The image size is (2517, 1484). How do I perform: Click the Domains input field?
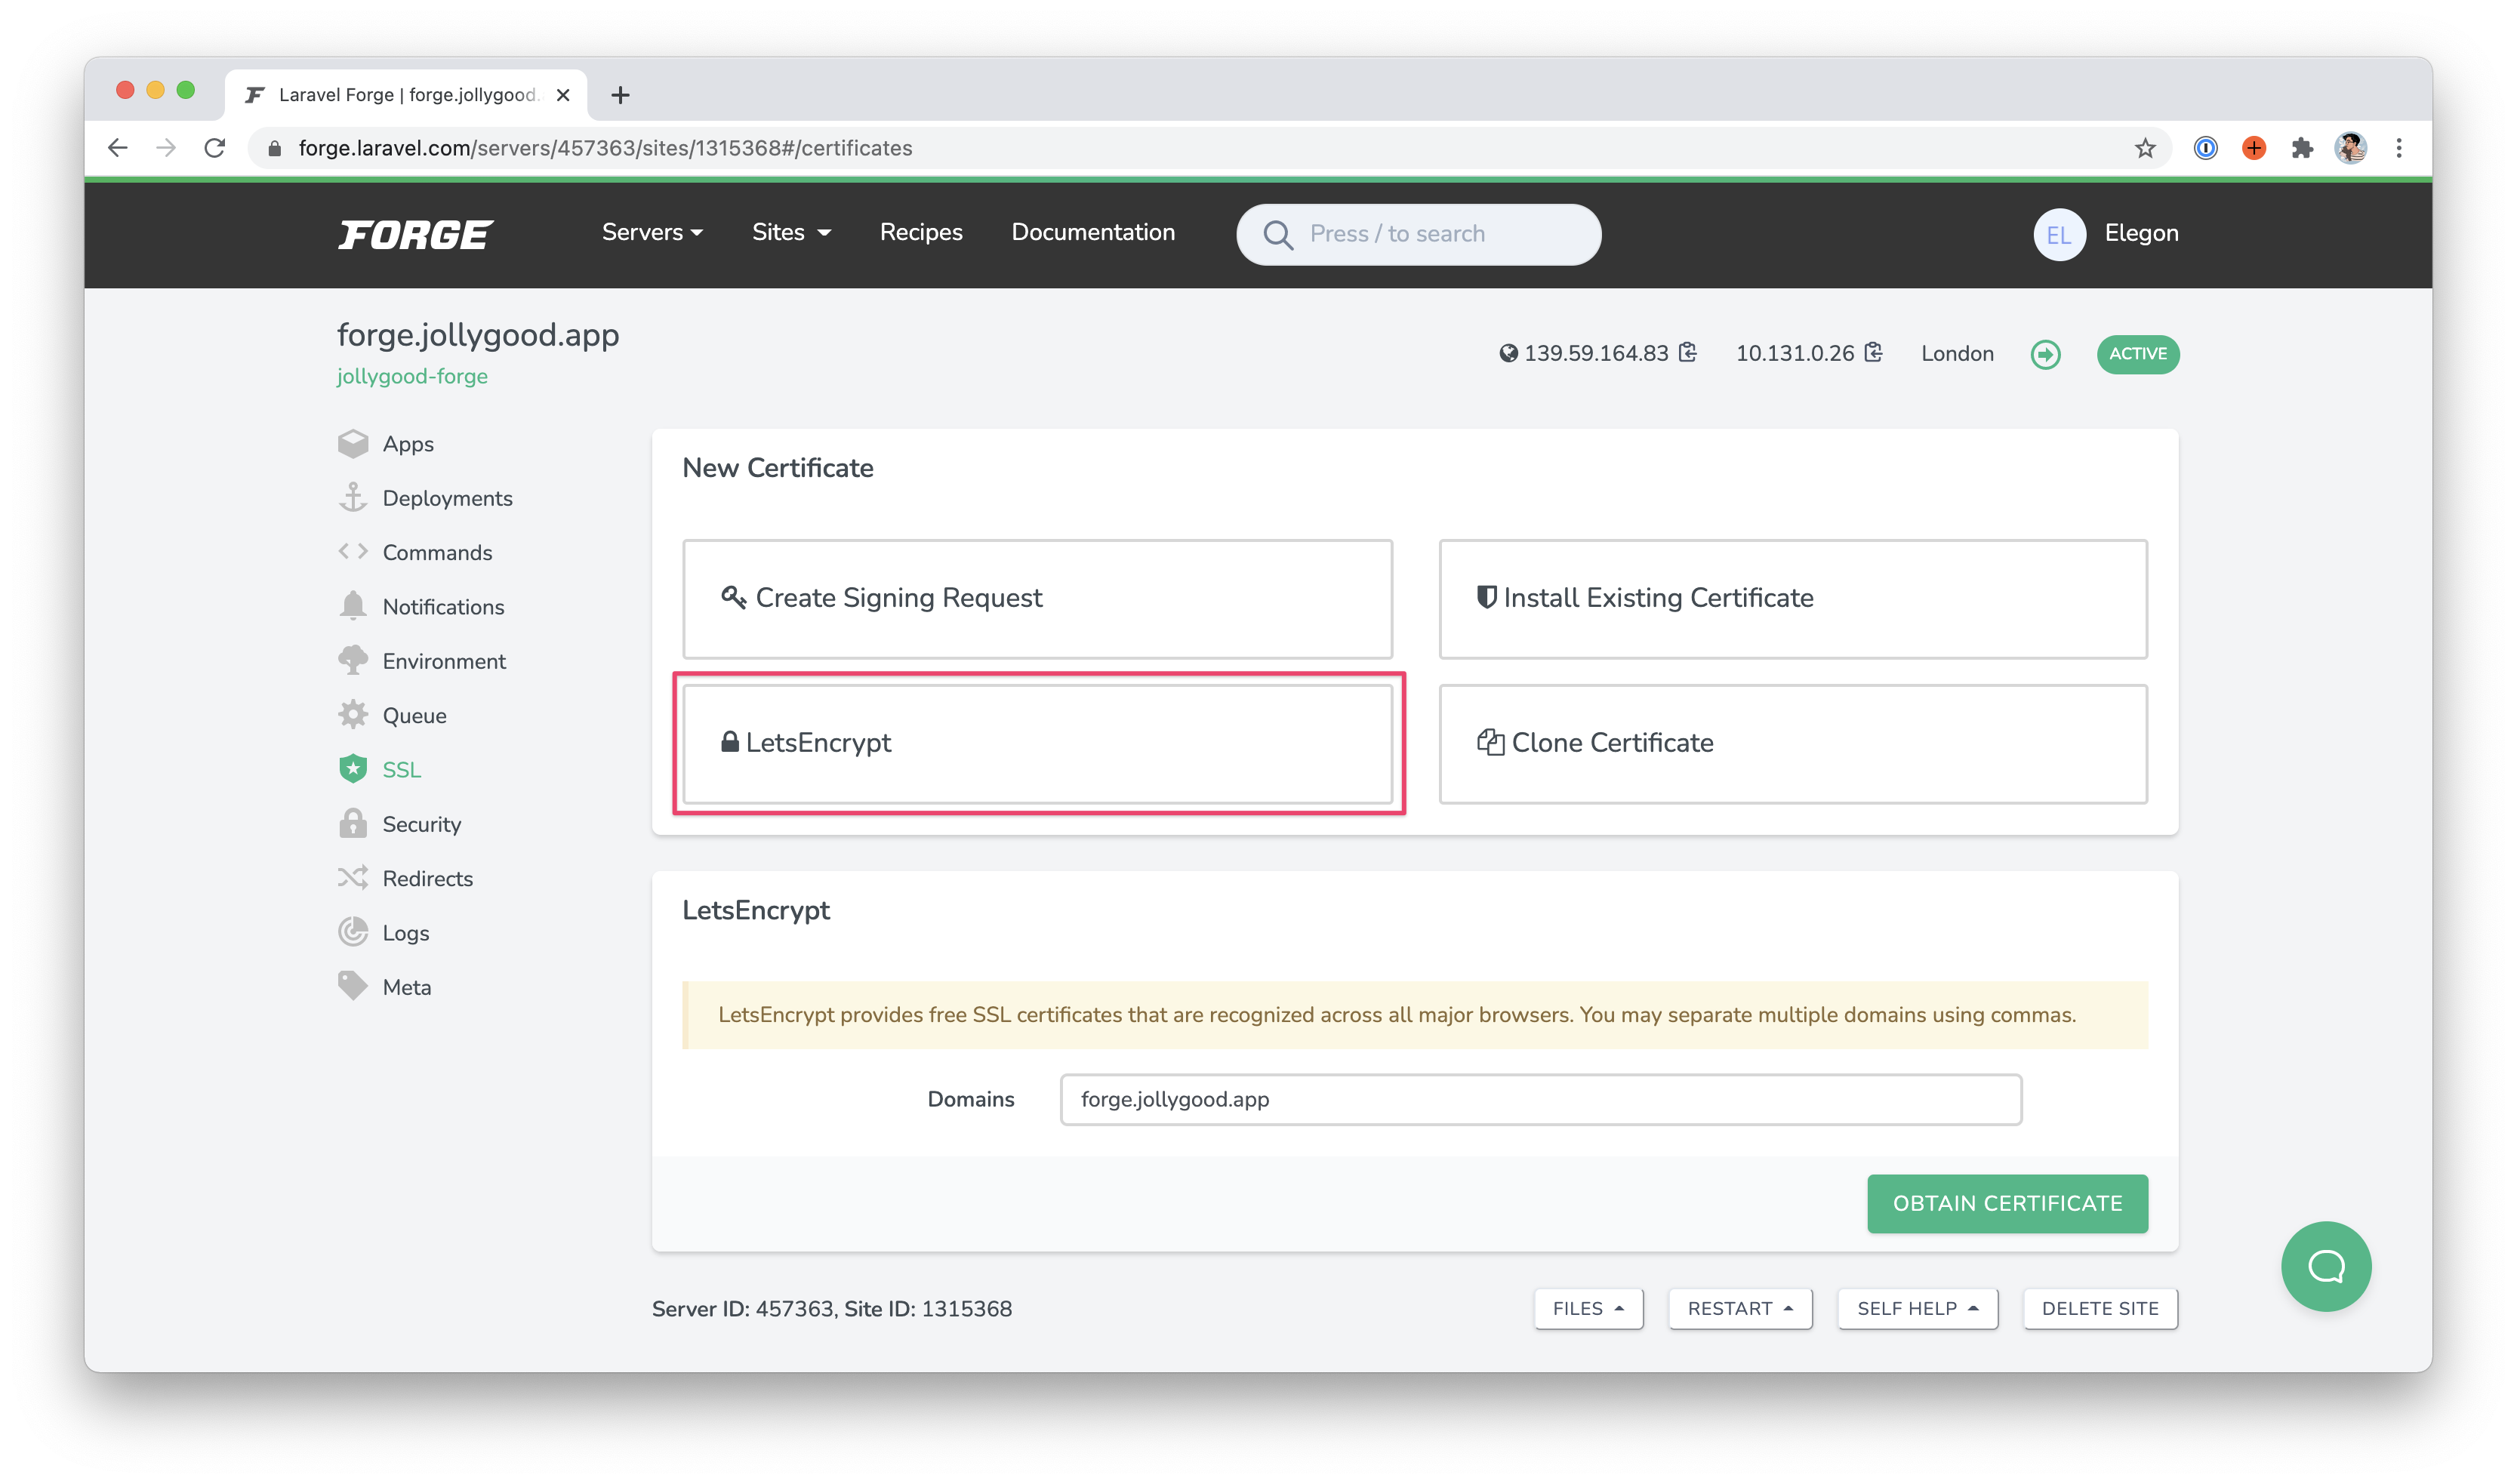(1540, 1099)
